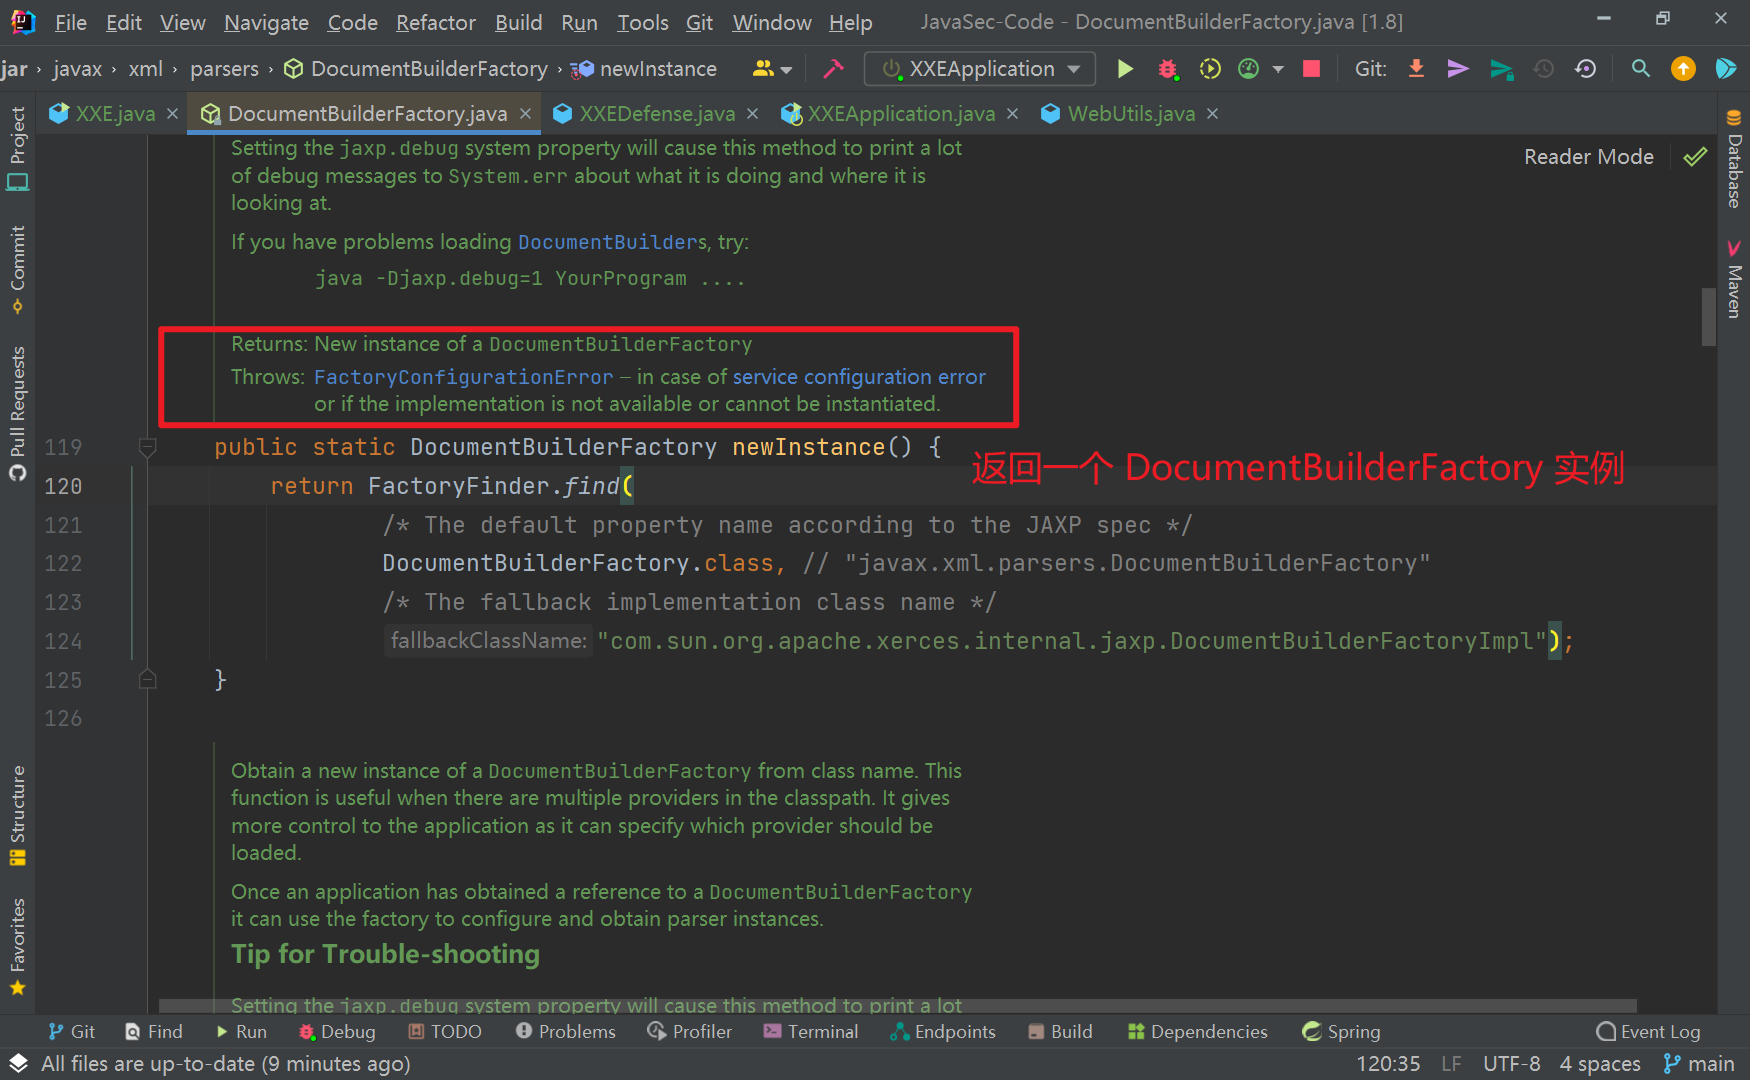The height and width of the screenshot is (1080, 1750).
Task: Update project via Git download arrow icon
Action: [x=1417, y=68]
